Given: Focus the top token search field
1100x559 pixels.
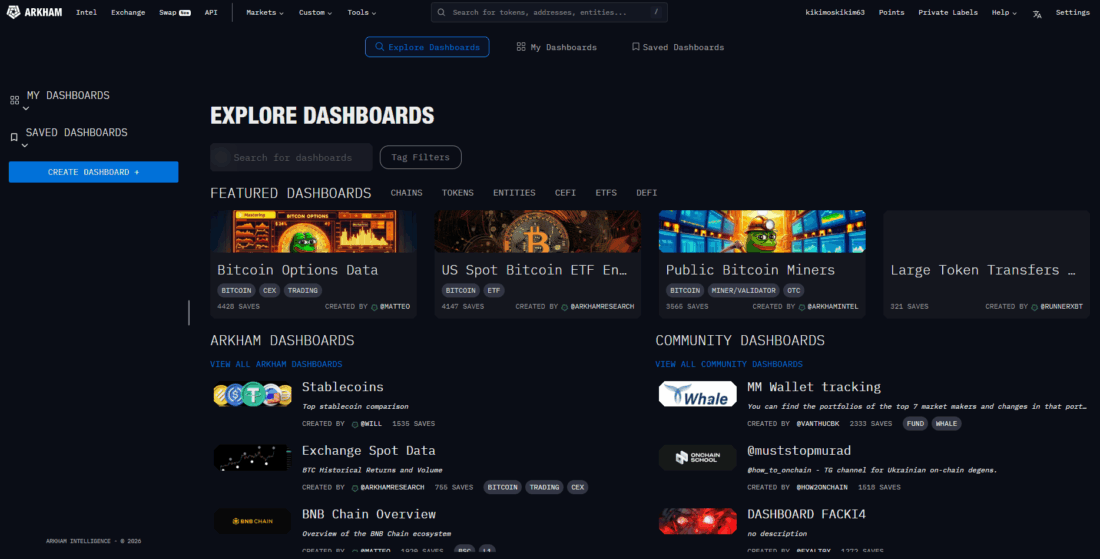Looking at the screenshot, I should (x=549, y=12).
